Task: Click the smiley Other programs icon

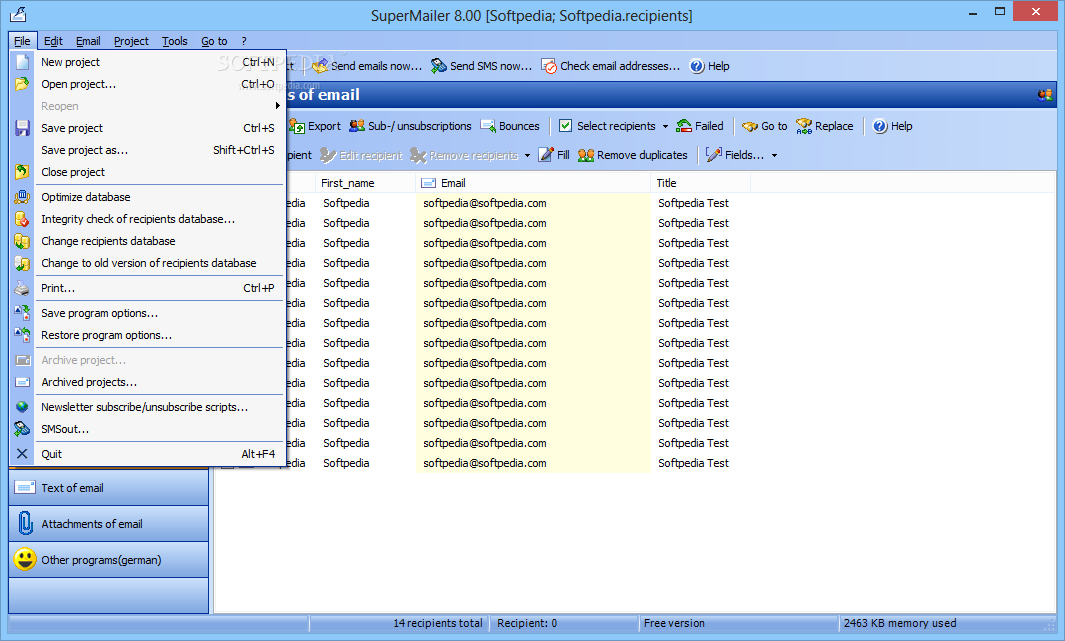Action: (x=25, y=560)
